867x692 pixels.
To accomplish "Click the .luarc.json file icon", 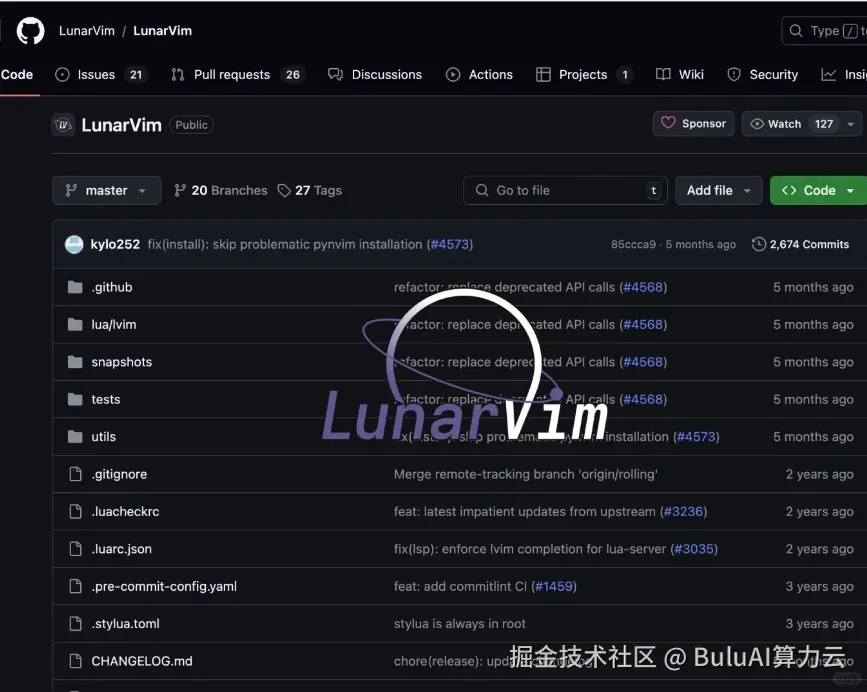I will pos(75,549).
